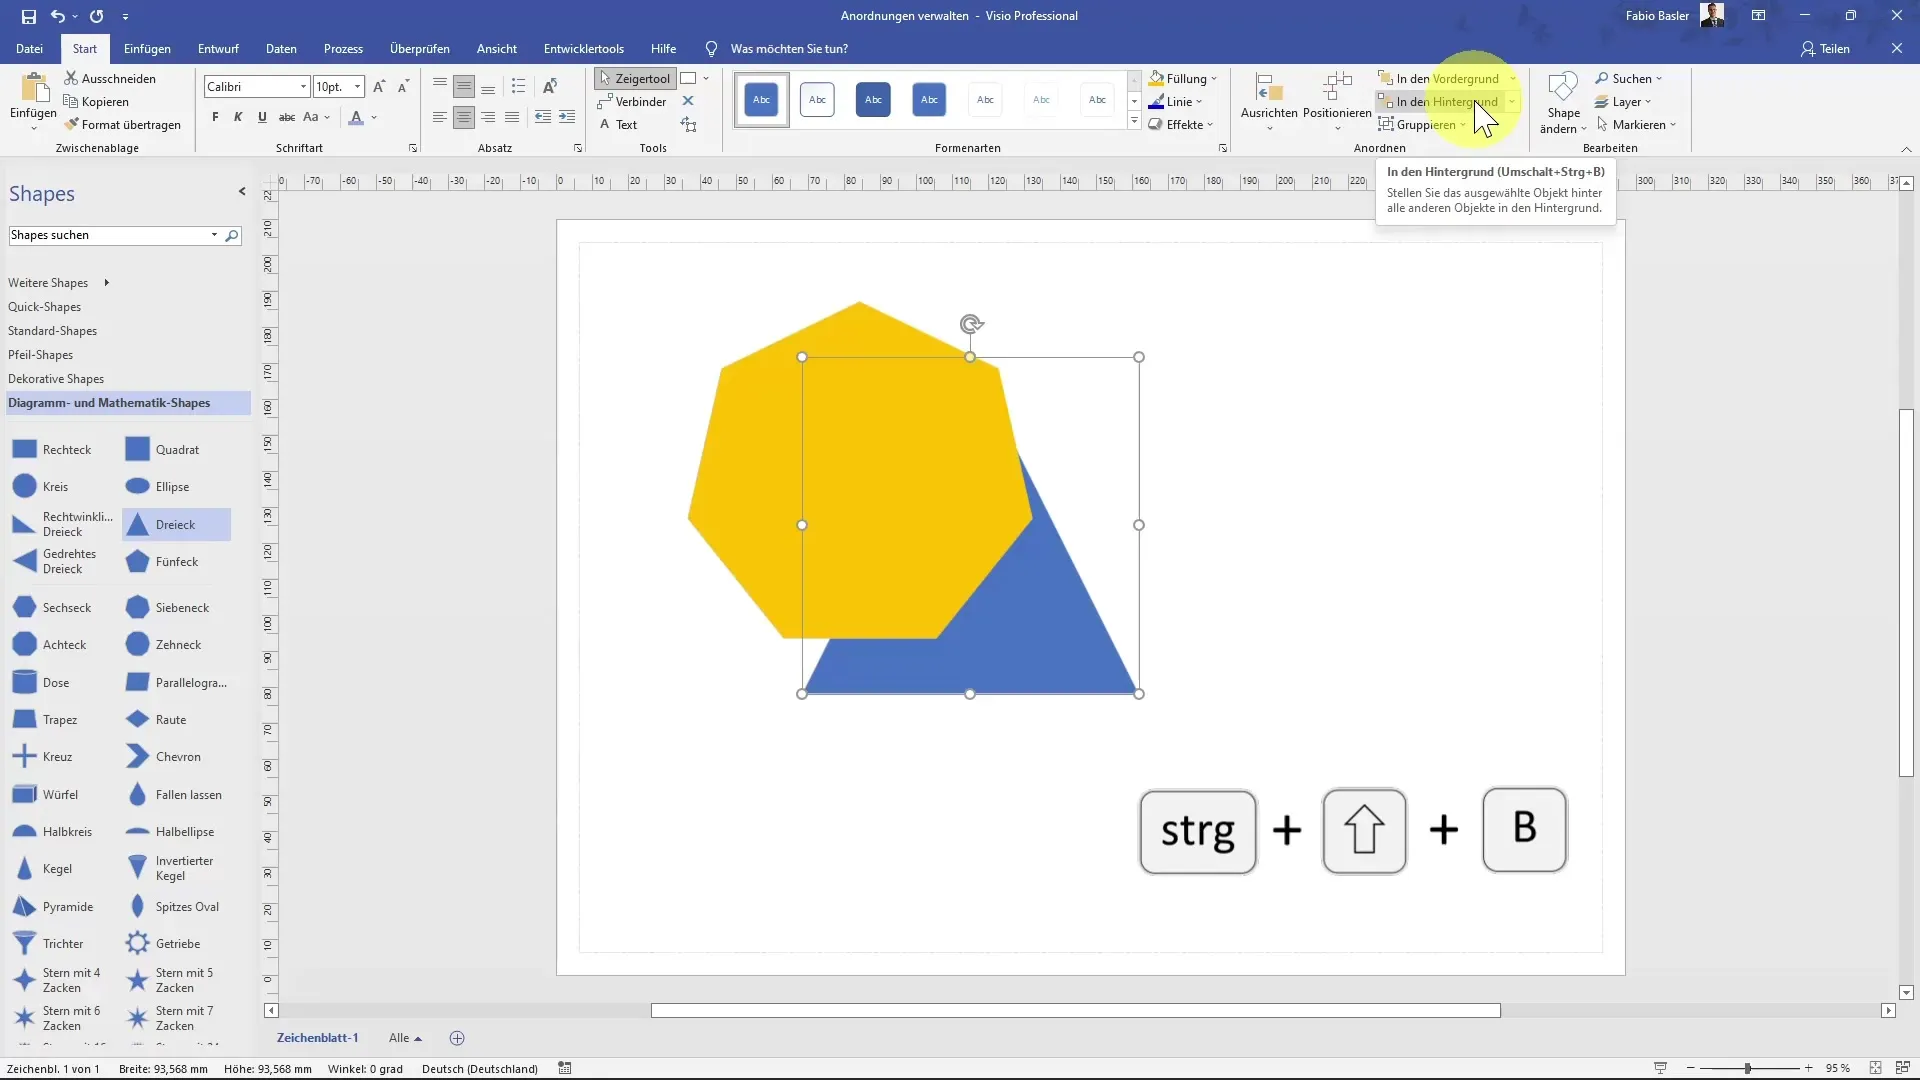
Task: Open the Füllung fill dropdown
Action: point(1183,78)
